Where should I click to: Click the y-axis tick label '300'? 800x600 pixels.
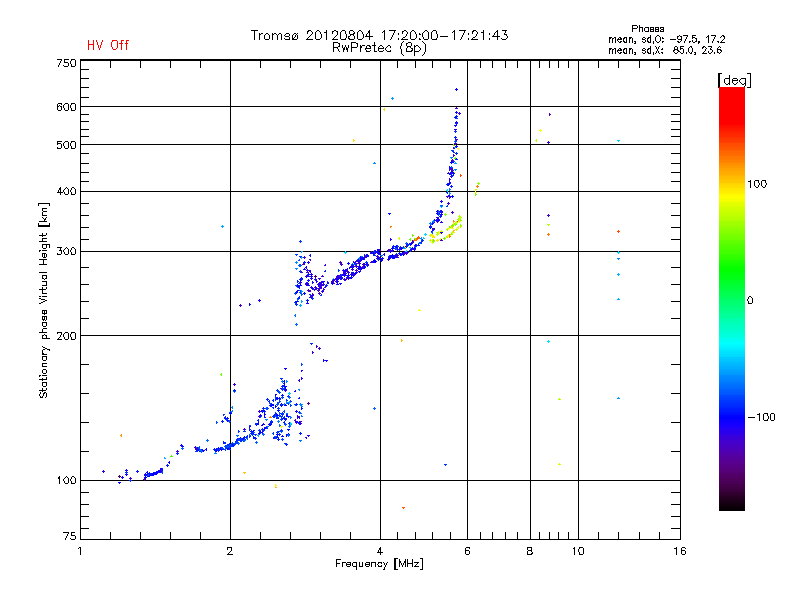point(66,252)
